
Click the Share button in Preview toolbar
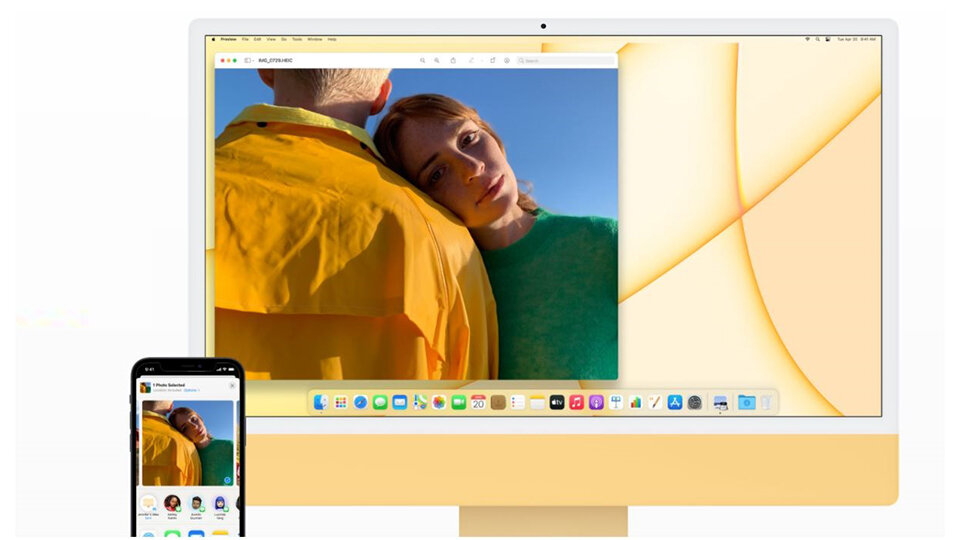(453, 61)
